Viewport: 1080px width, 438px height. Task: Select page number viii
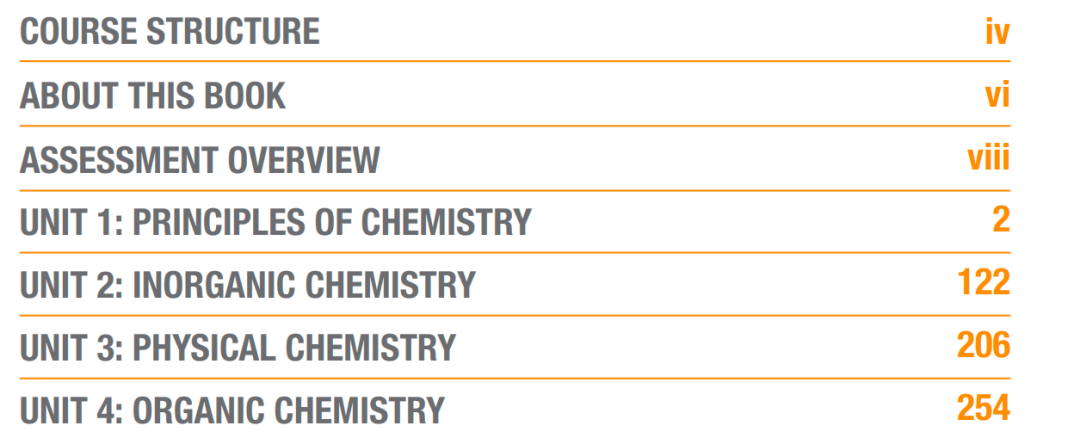(989, 158)
